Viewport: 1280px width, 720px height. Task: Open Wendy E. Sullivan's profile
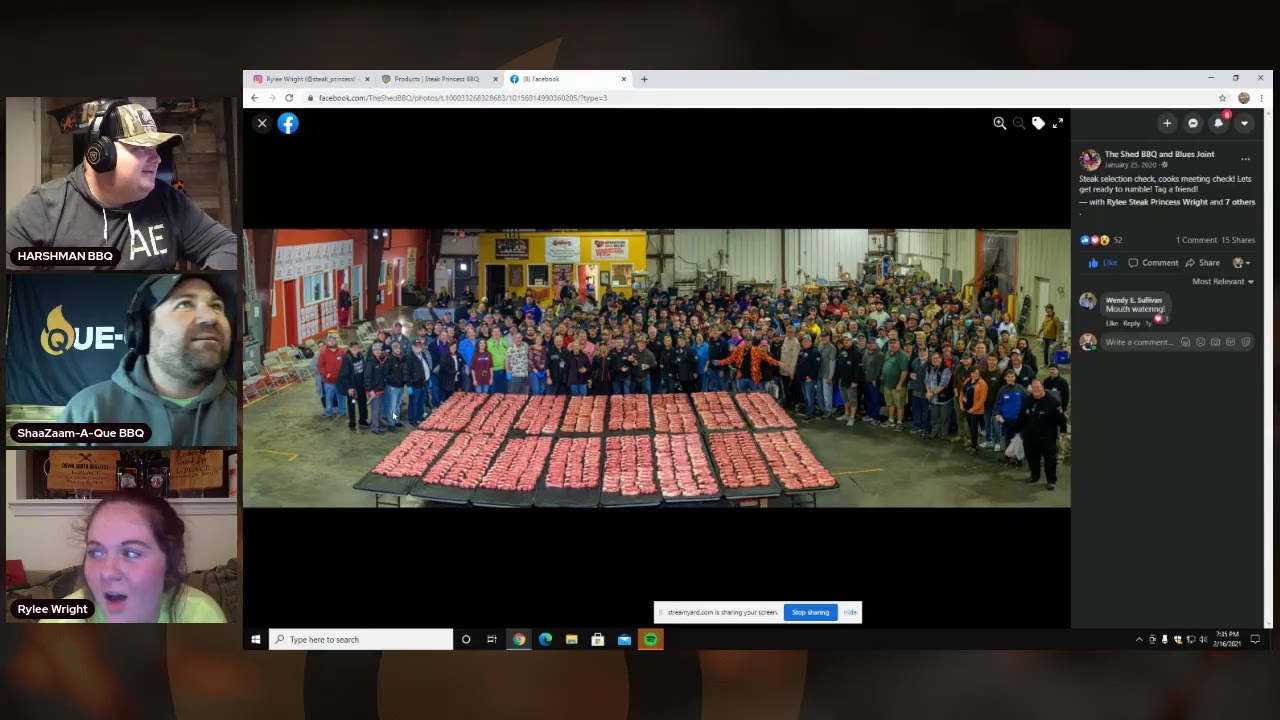(1133, 300)
